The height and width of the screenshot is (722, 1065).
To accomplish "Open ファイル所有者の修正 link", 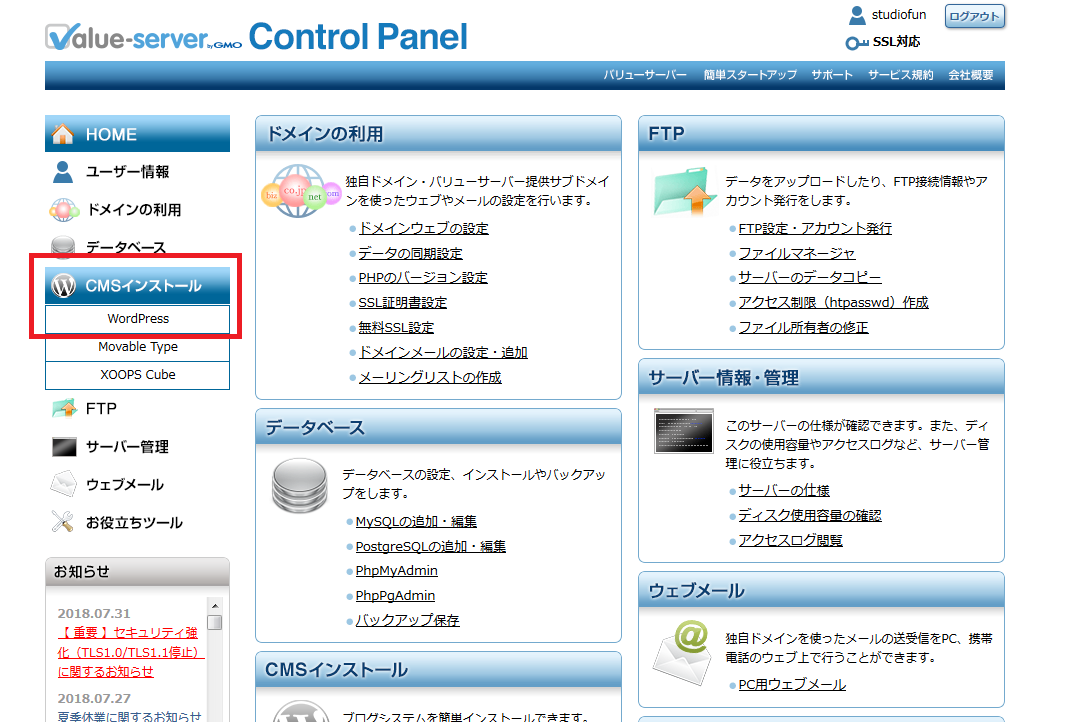I will tap(803, 327).
